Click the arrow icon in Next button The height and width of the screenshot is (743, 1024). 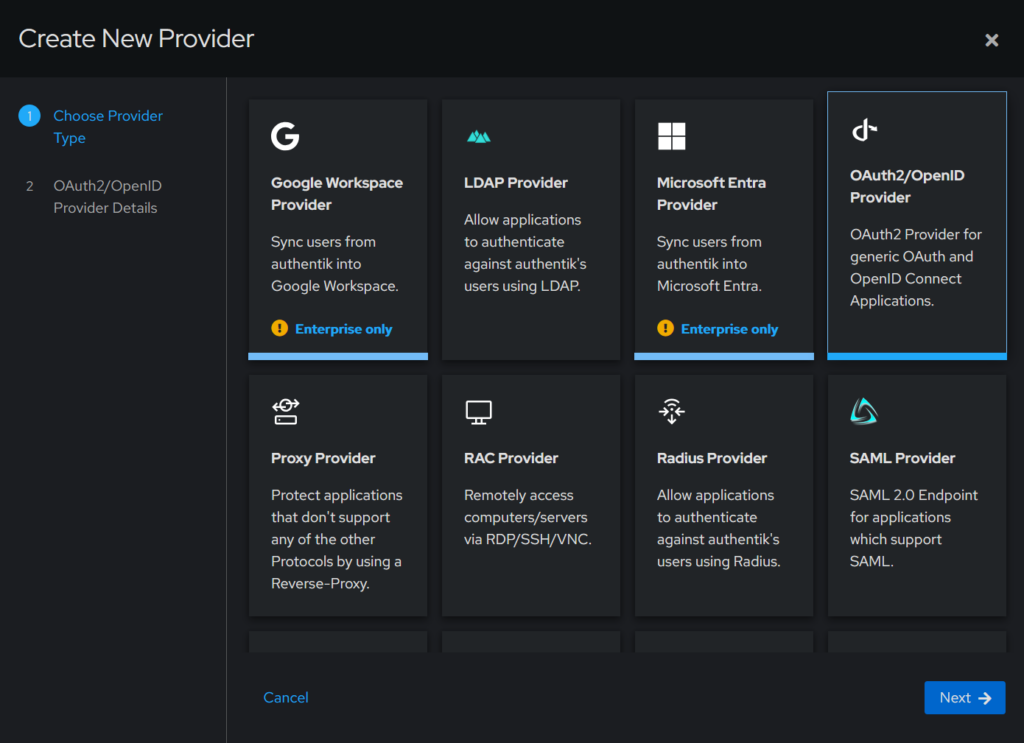pos(985,698)
